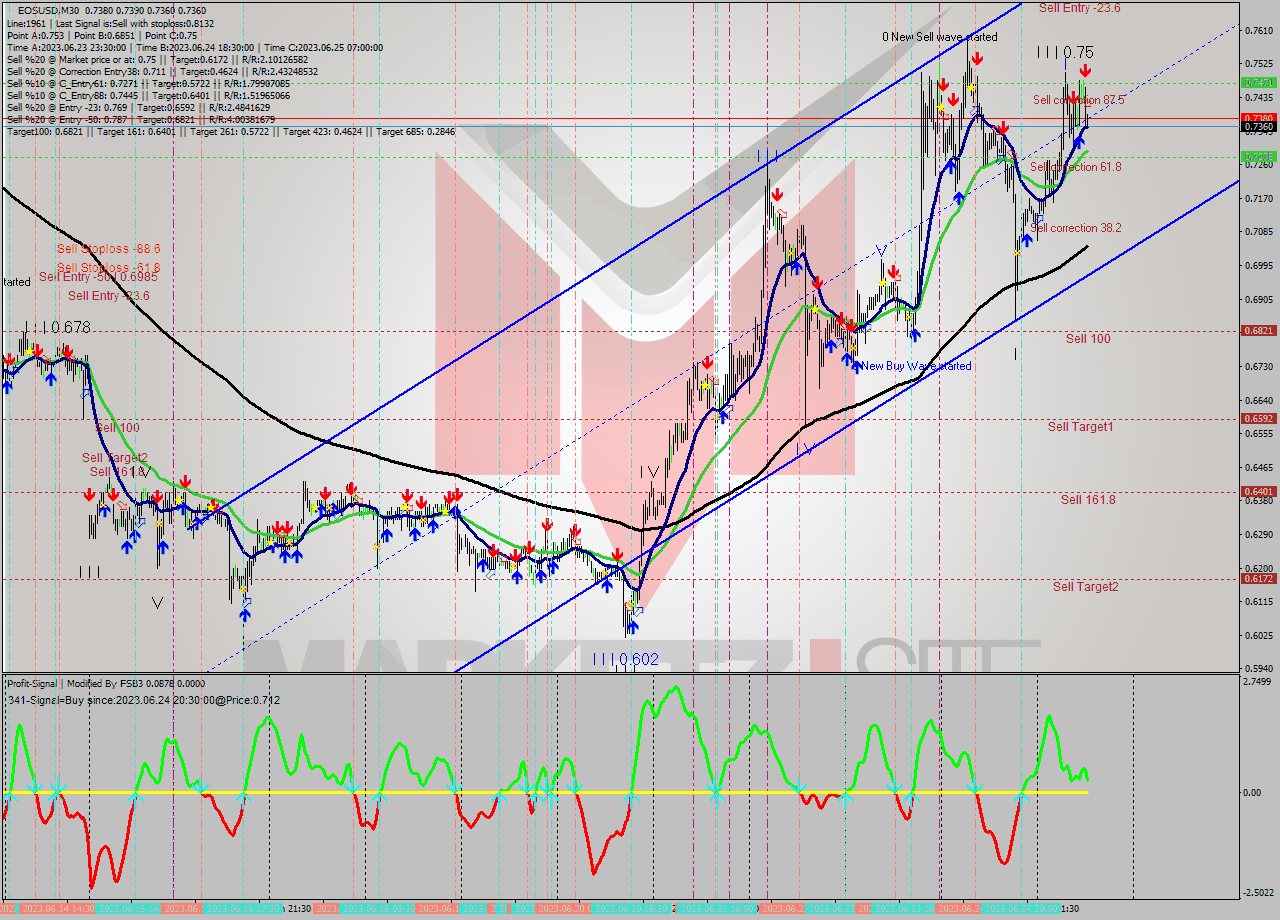This screenshot has height=920, width=1280.
Task: Click the green 0.7246 price tag
Action: (x=1257, y=157)
